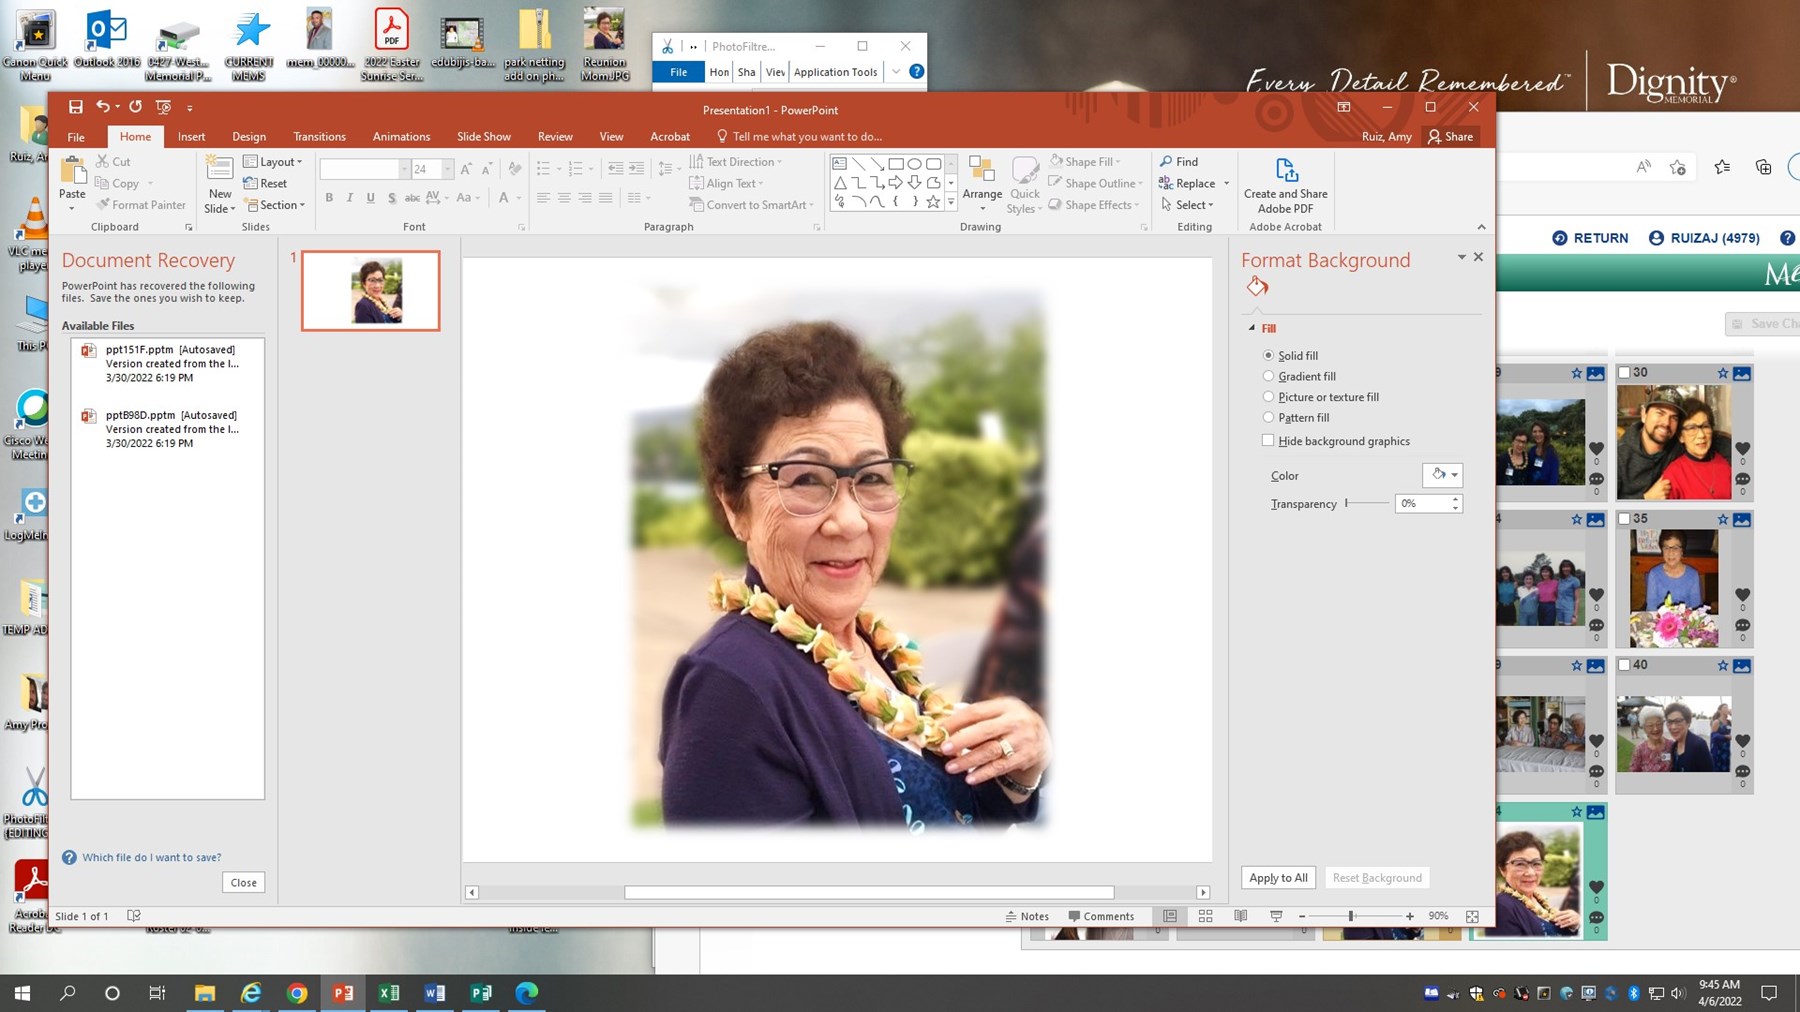Click the Transparency slider
The width and height of the screenshot is (1800, 1012).
1366,503
